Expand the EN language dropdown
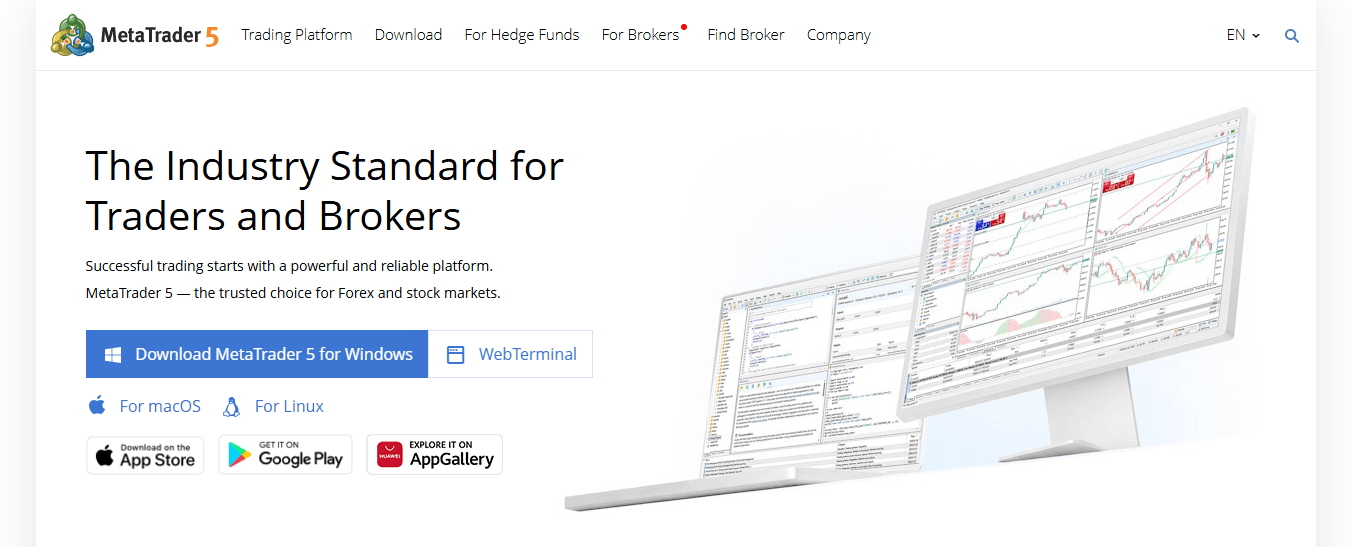1352x547 pixels. [x=1243, y=35]
